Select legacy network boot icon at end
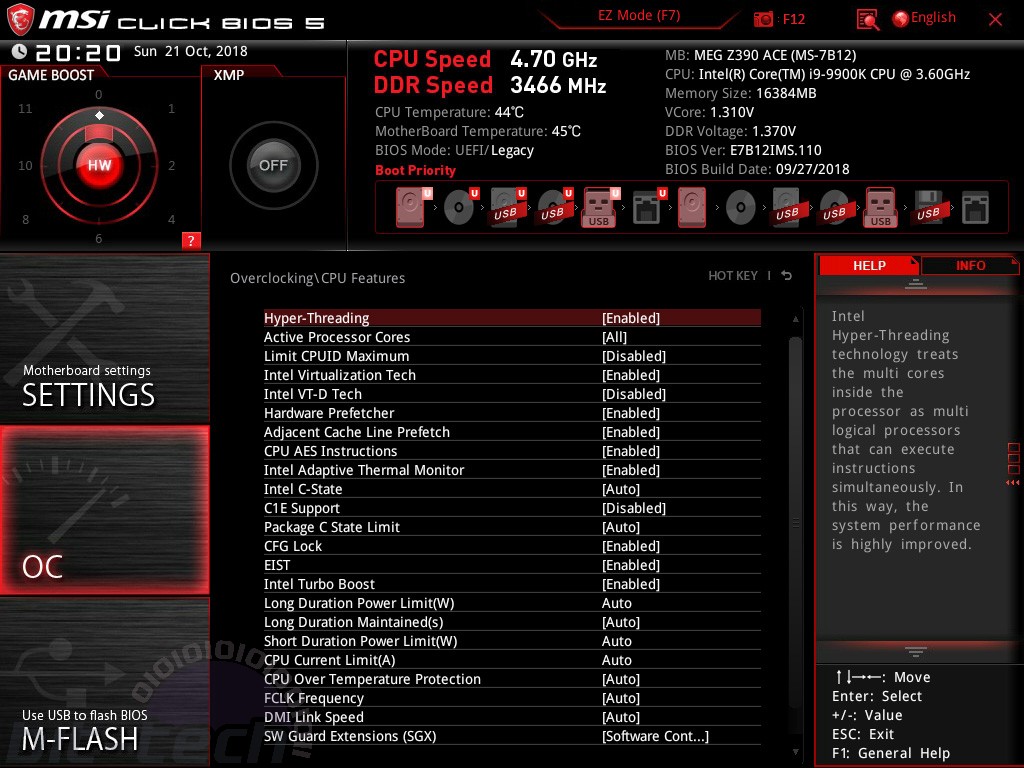The height and width of the screenshot is (768, 1024). (976, 207)
